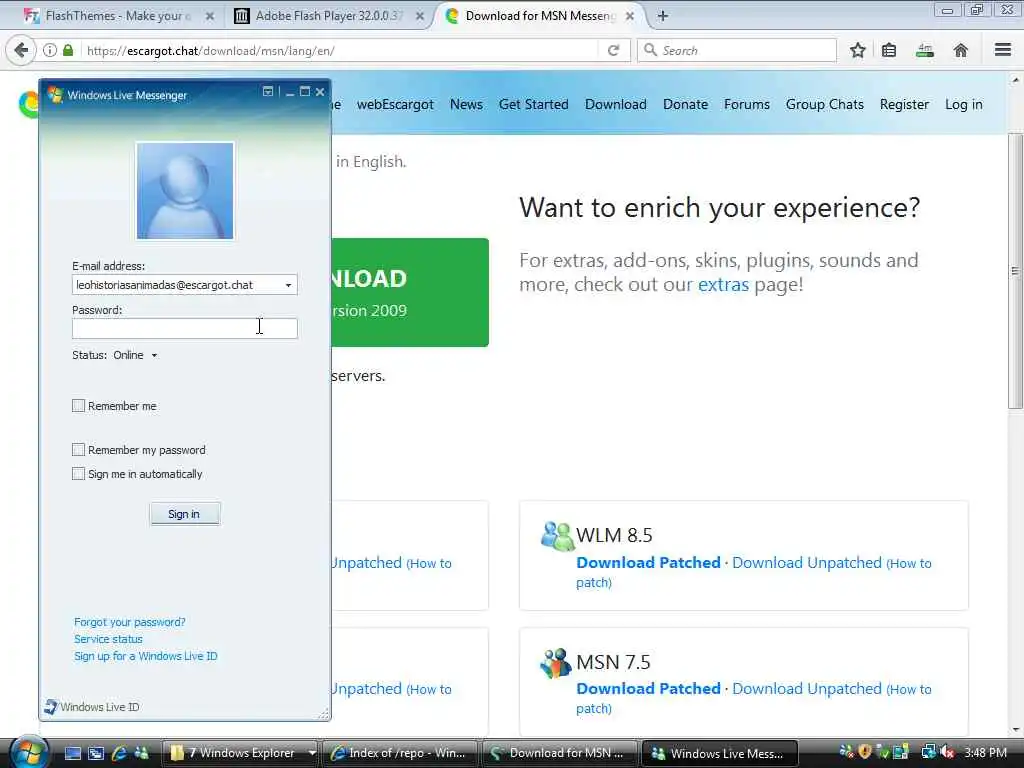Screen dimensions: 1024x768
Task: Click Sign up for a Windows Live ID
Action: [x=146, y=656]
